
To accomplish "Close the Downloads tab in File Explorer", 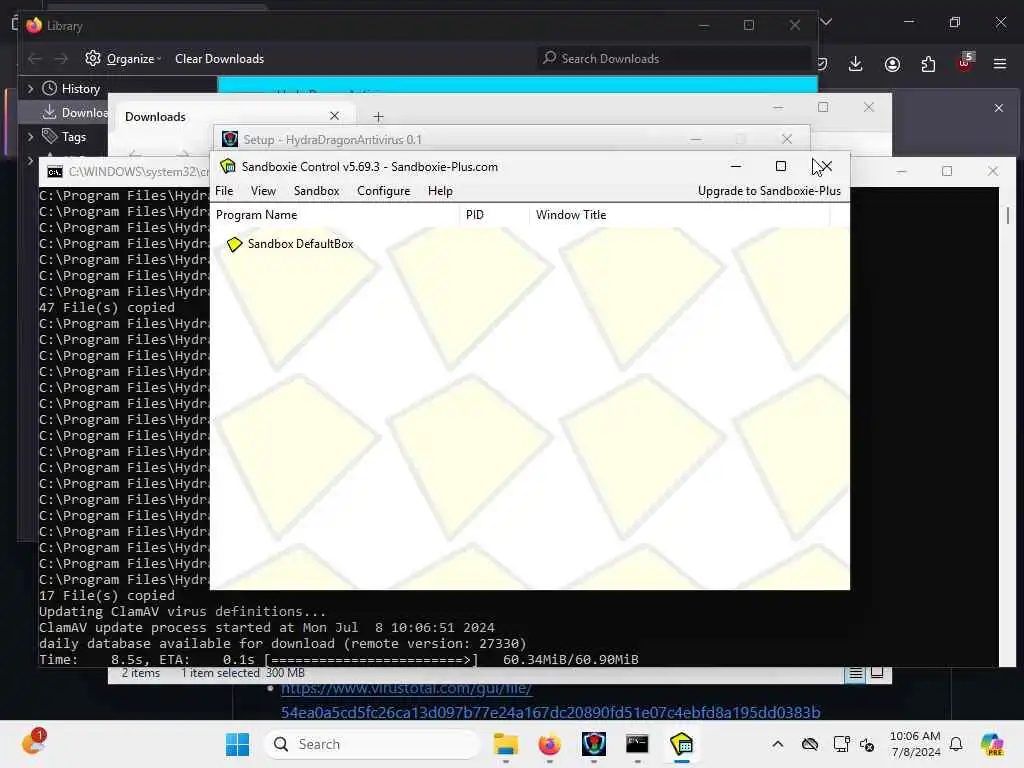I will (x=334, y=116).
